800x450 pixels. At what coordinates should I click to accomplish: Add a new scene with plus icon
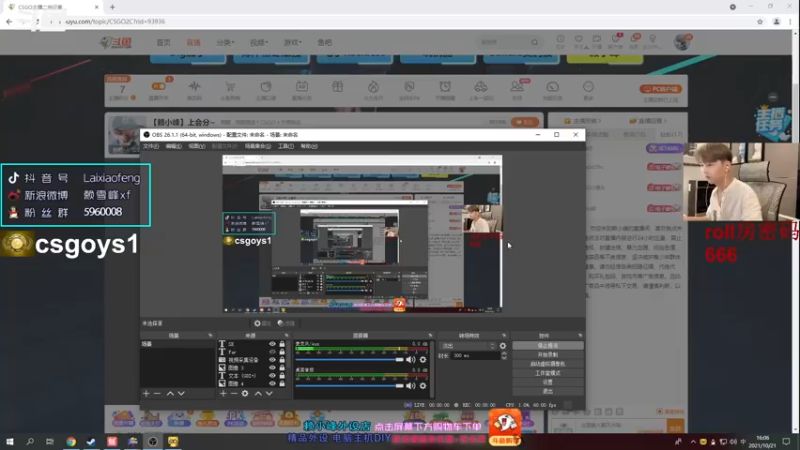tap(146, 393)
